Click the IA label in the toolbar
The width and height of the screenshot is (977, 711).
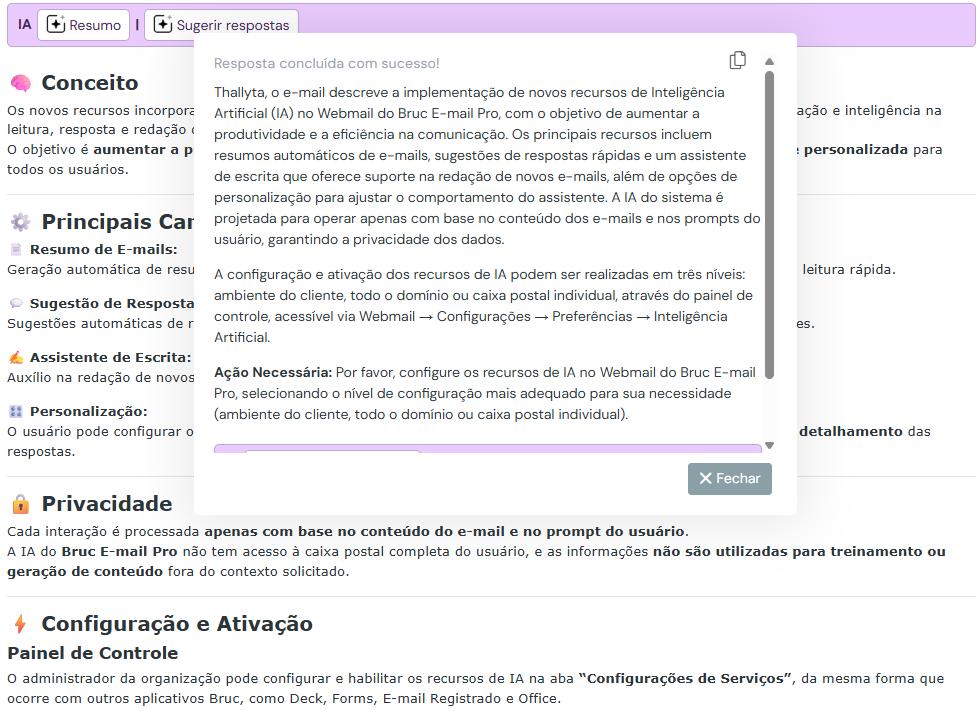click(x=22, y=24)
